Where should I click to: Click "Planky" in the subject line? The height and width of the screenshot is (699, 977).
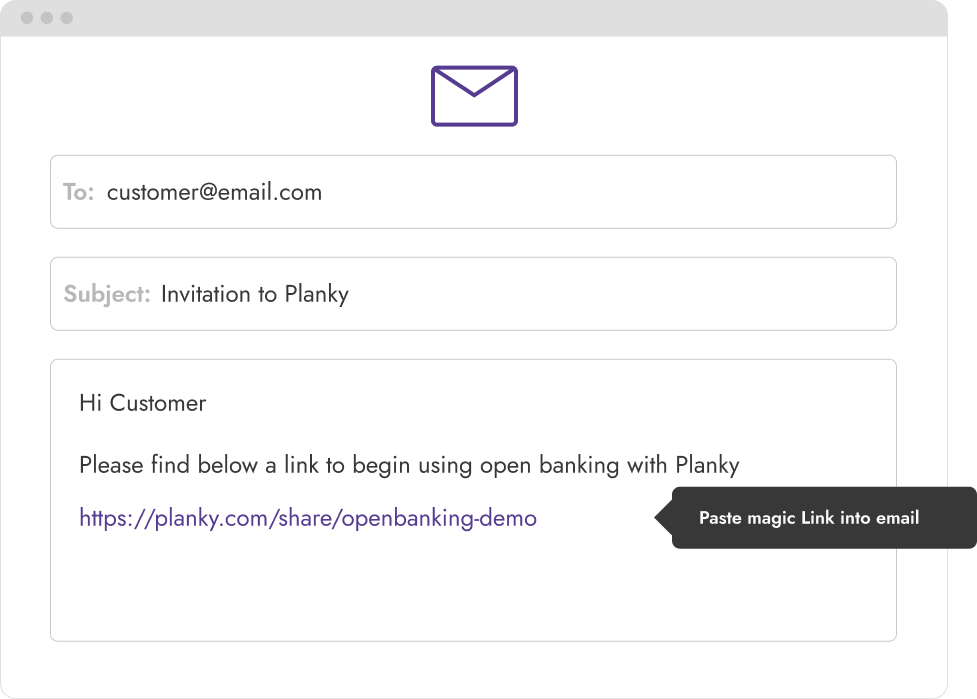(x=317, y=294)
